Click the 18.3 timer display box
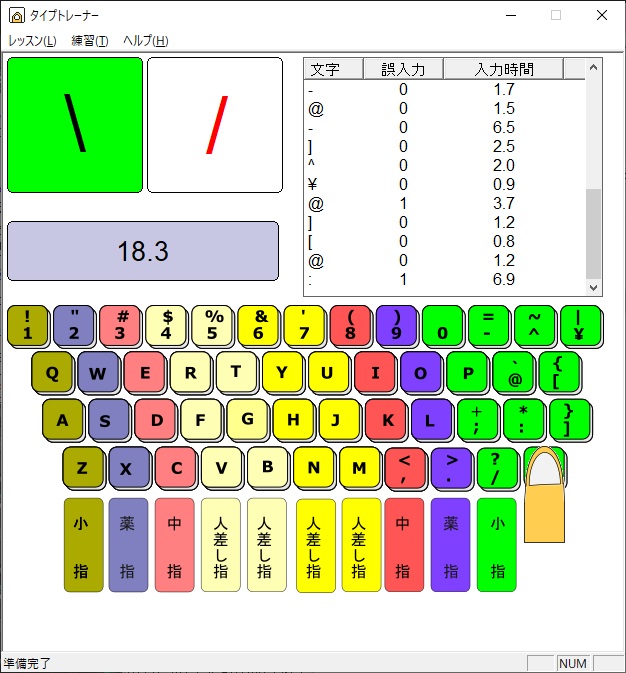Image resolution: width=626 pixels, height=673 pixels. pos(143,251)
